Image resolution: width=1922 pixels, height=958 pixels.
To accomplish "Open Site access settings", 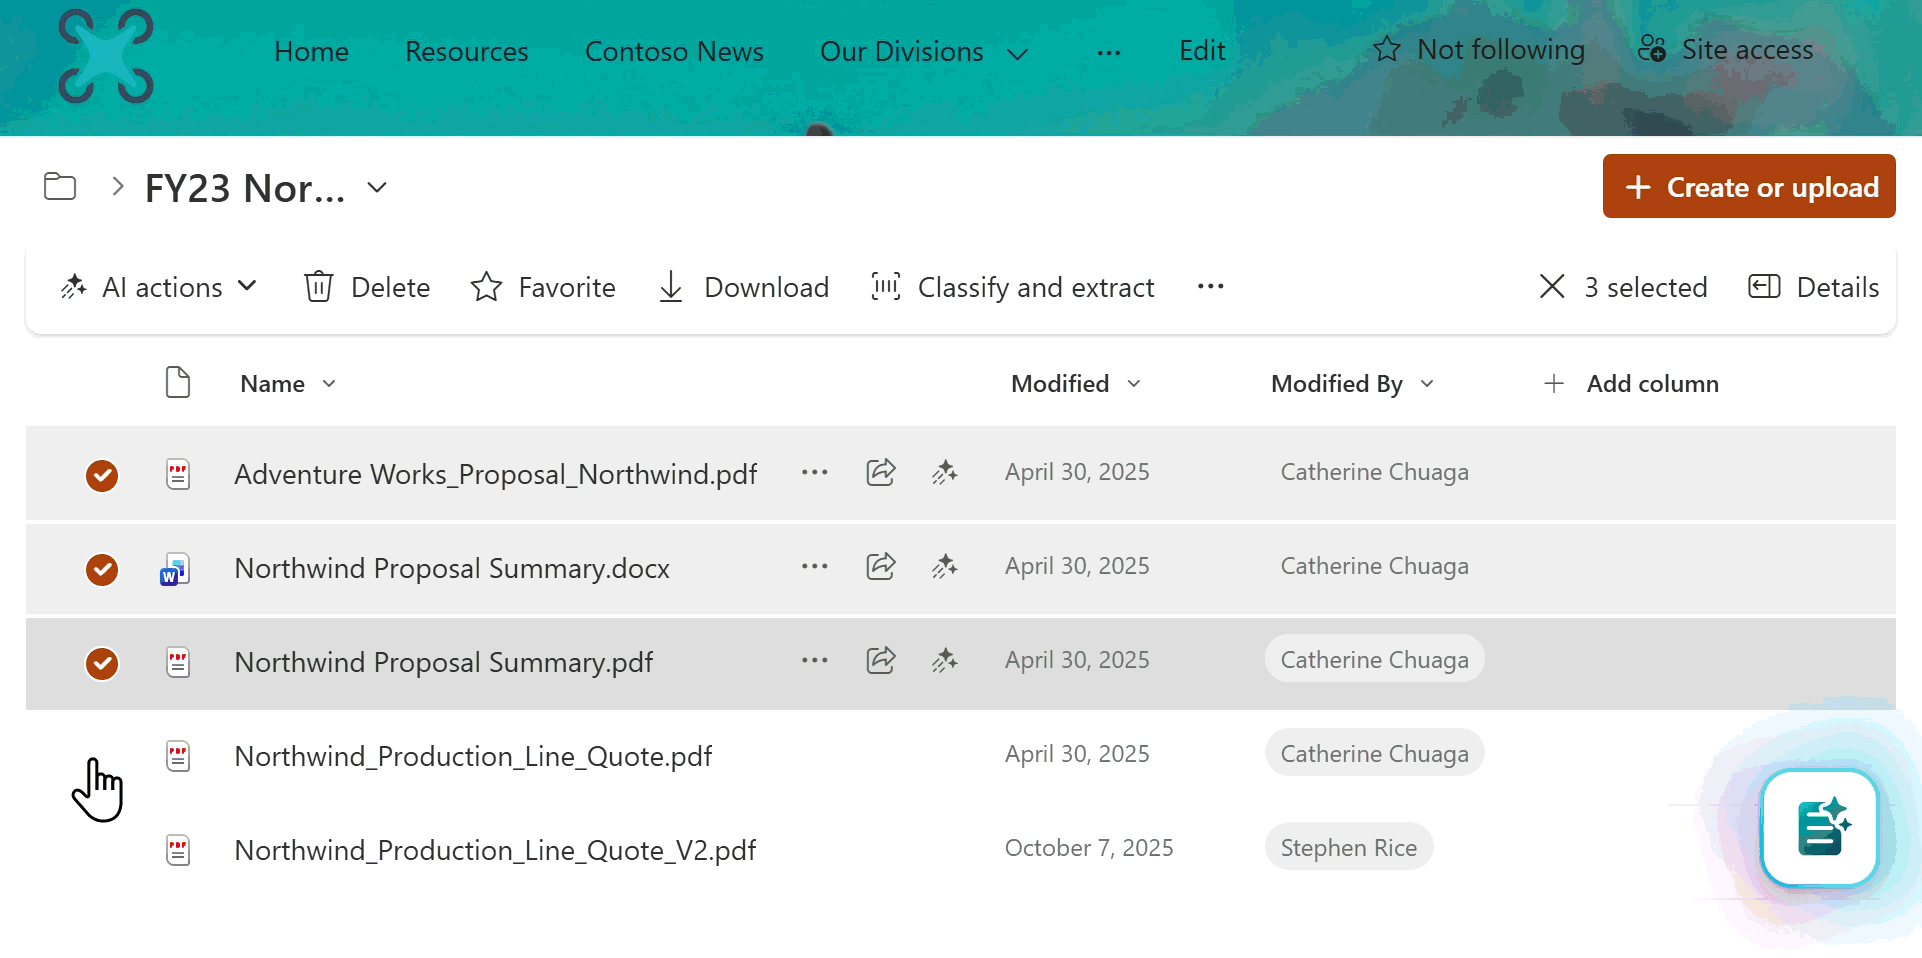I will pos(1725,50).
